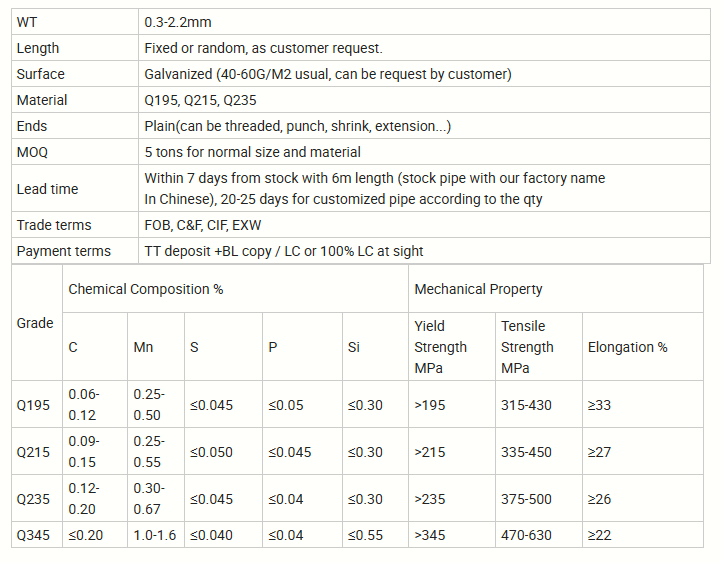Click the "Q345" grade cell
Viewport: 721px width, 563px height.
point(36,535)
